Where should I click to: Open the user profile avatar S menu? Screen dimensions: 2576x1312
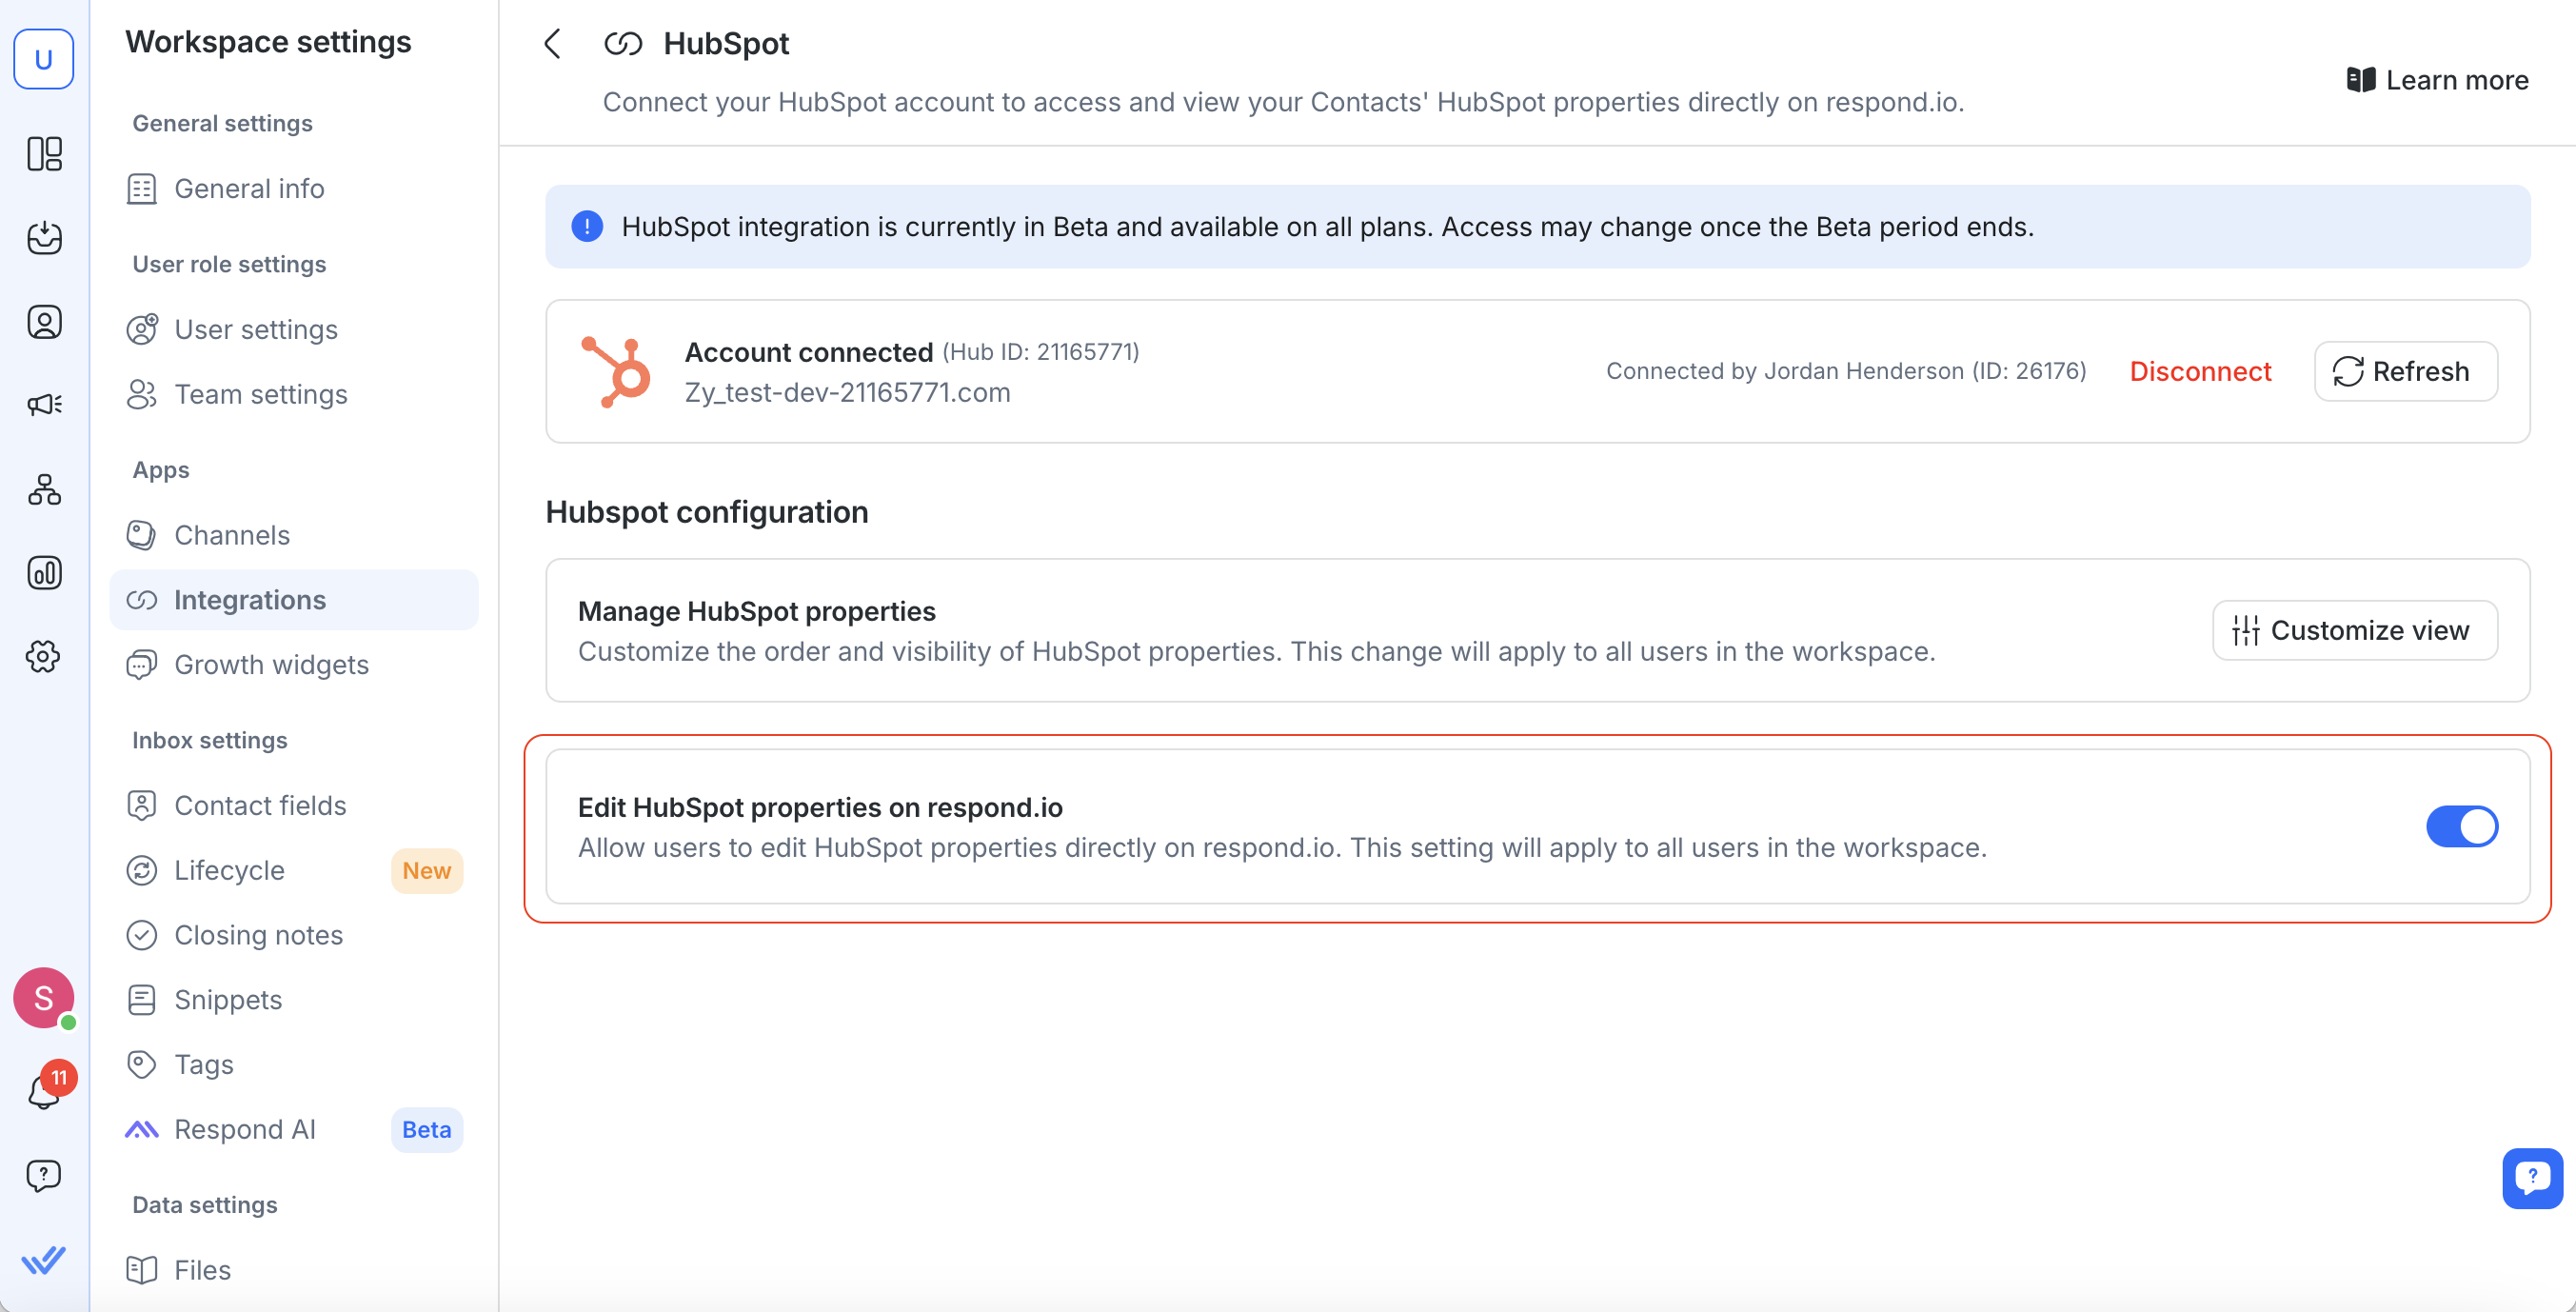44,998
